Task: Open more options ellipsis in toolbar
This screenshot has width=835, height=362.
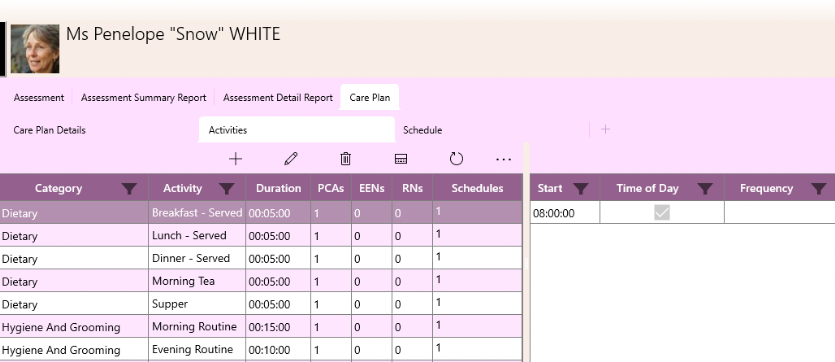Action: (x=503, y=159)
